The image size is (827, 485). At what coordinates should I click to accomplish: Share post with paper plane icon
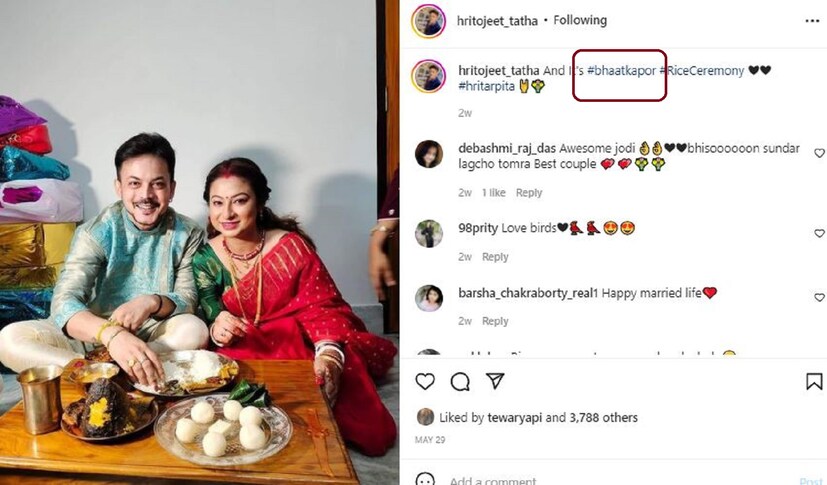pos(494,381)
